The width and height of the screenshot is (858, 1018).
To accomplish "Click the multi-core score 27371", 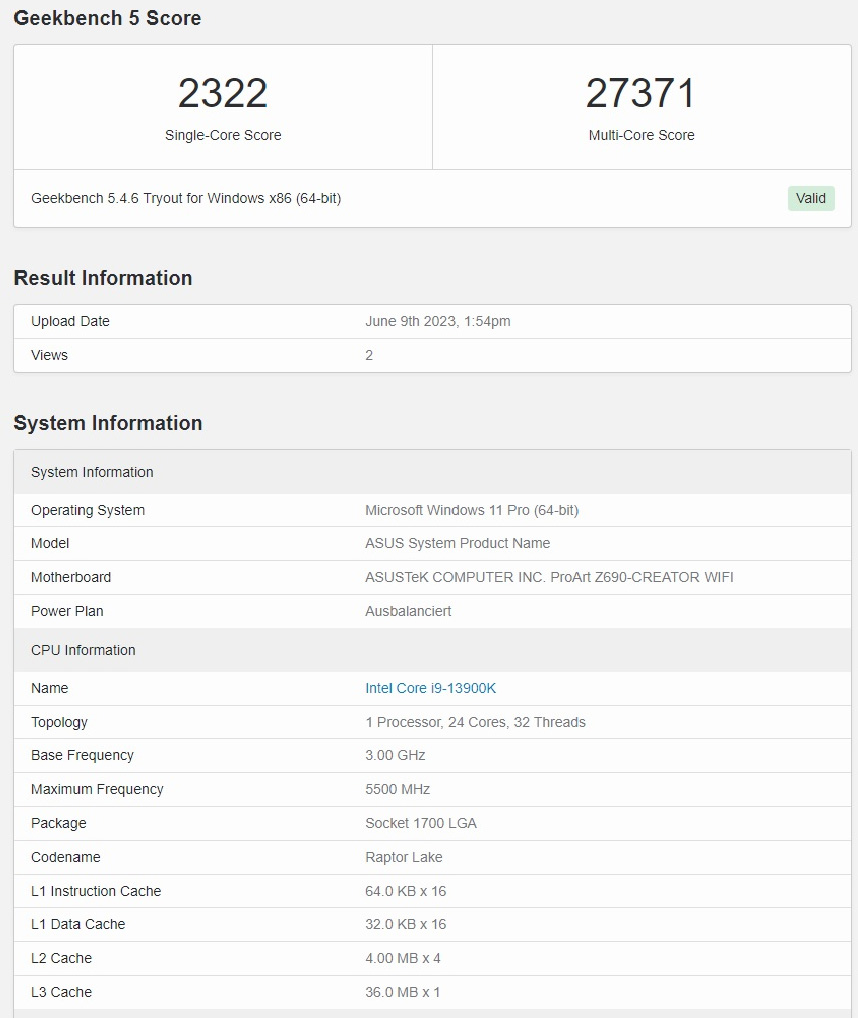I will tap(641, 94).
